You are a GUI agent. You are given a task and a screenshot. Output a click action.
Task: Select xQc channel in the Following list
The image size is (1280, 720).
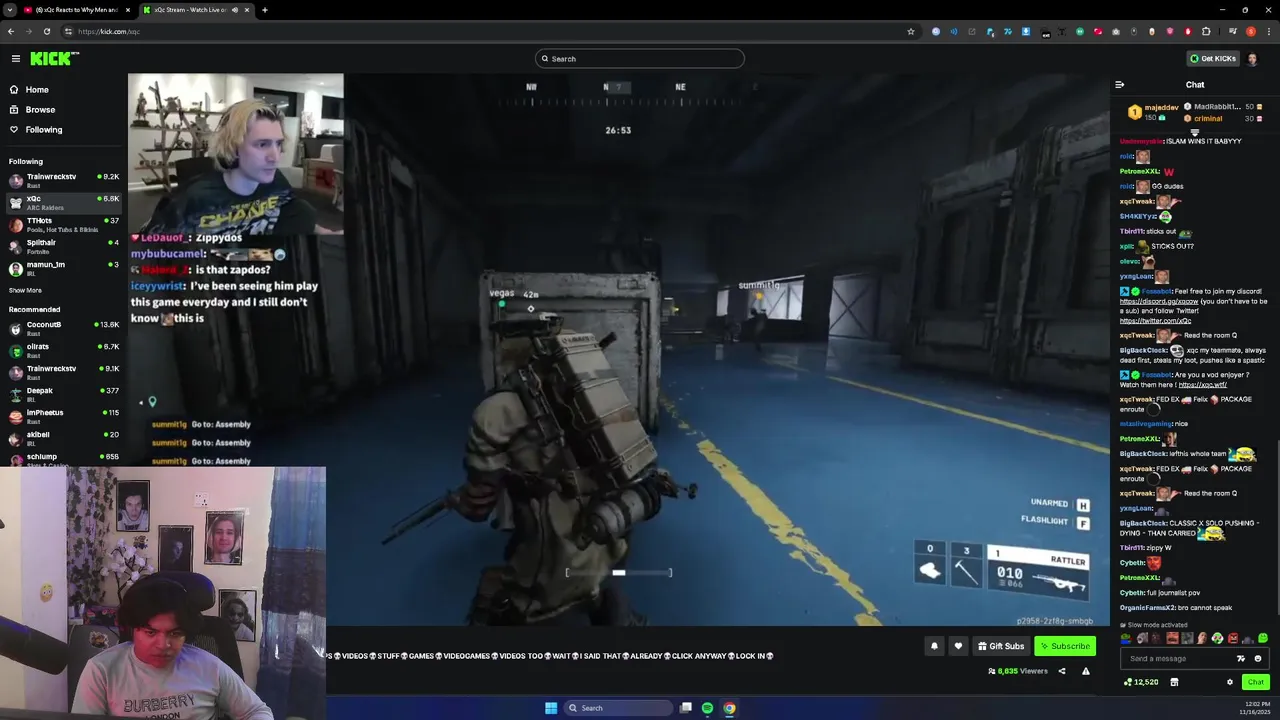[x=64, y=203]
